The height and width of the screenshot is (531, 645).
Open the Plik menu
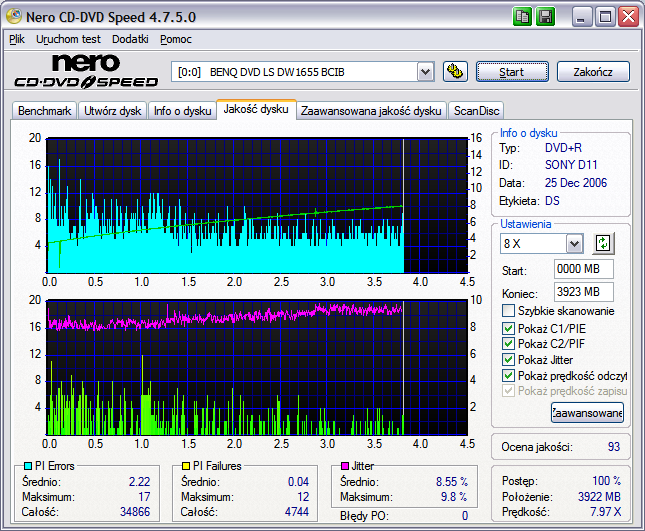[17, 39]
